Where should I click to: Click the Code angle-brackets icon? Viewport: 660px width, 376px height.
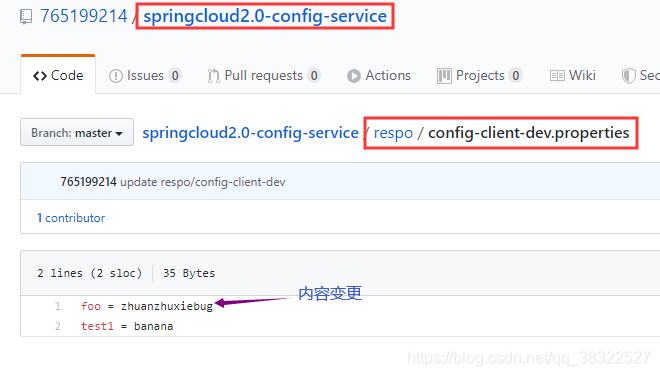pyautogui.click(x=40, y=76)
